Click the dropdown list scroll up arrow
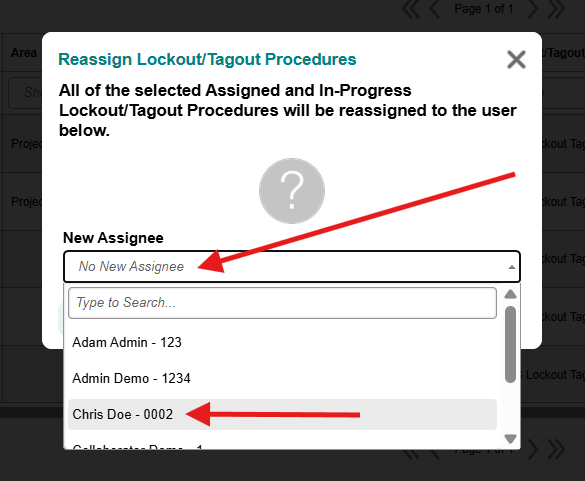 [x=510, y=294]
